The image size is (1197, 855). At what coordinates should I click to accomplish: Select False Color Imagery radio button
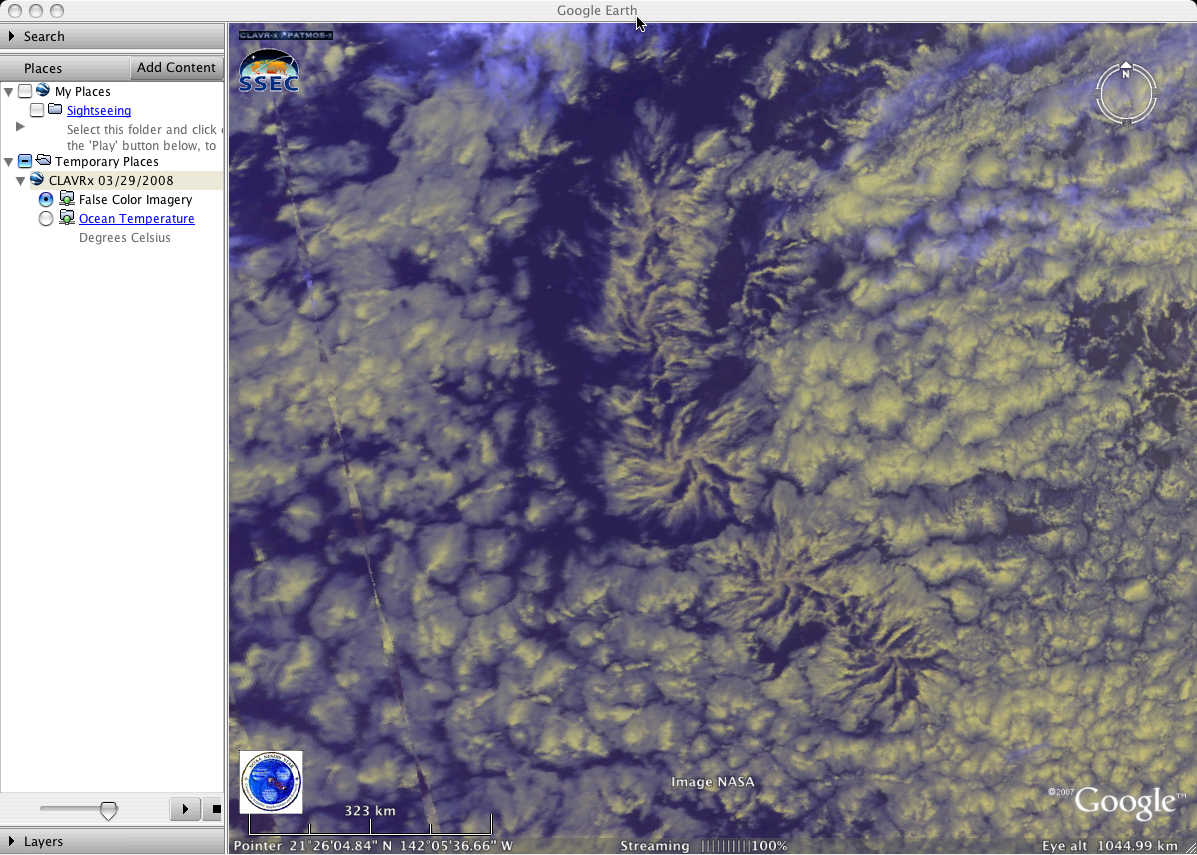pyautogui.click(x=46, y=199)
